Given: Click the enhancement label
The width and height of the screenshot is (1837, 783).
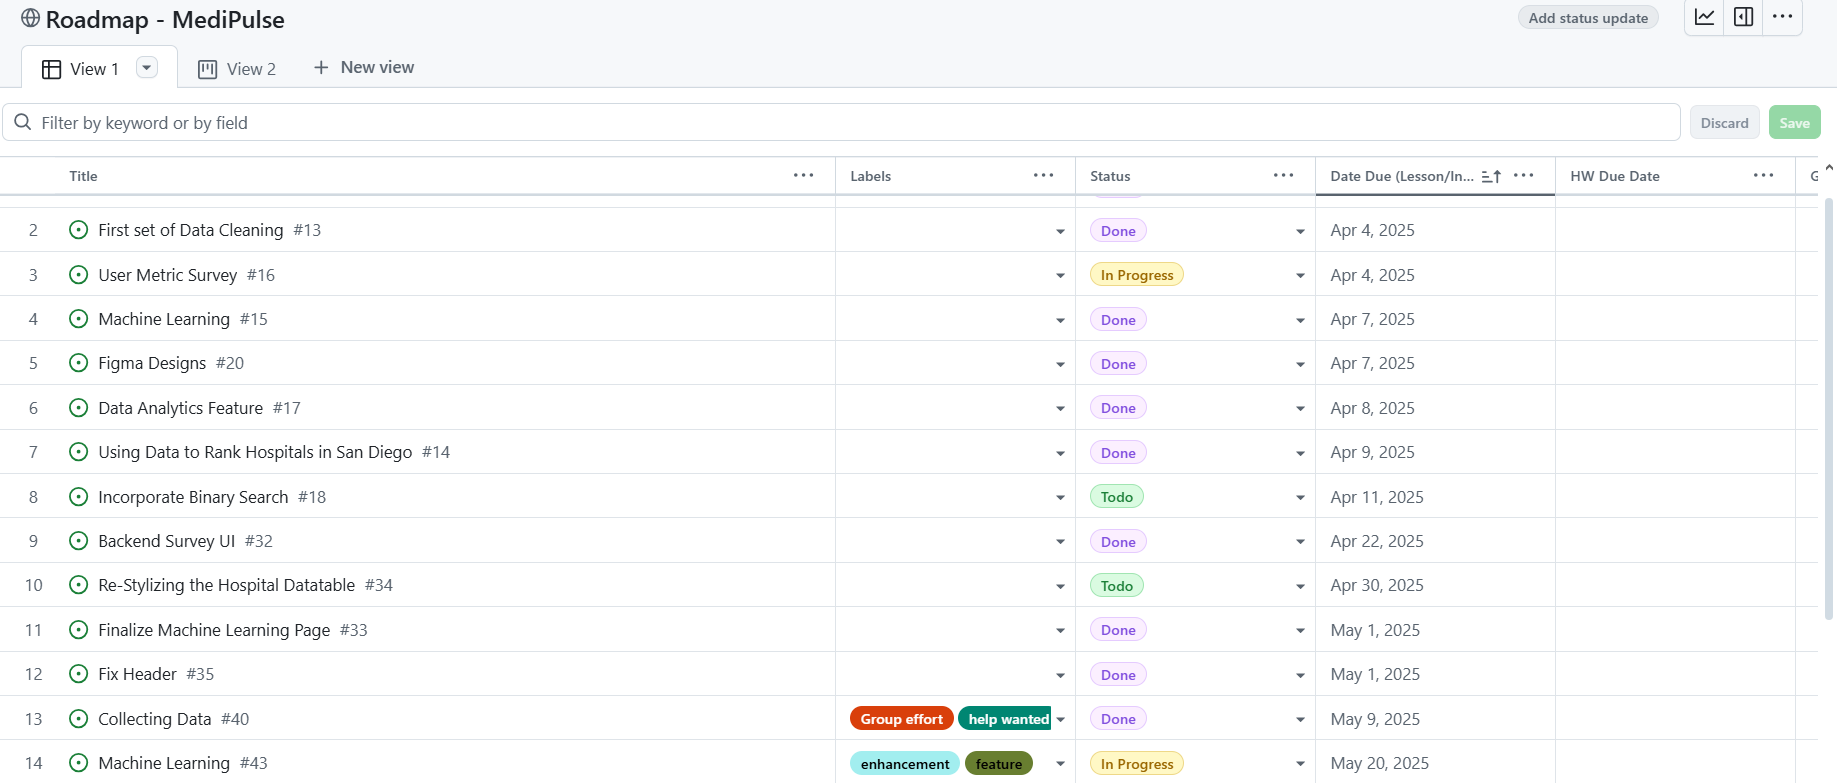Looking at the screenshot, I should [905, 764].
